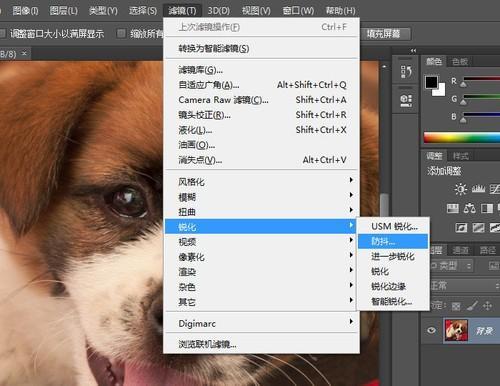Toggle the 缩放所有窗口 checkbox
Image resolution: width=500 pixels, height=386 pixels.
point(121,33)
